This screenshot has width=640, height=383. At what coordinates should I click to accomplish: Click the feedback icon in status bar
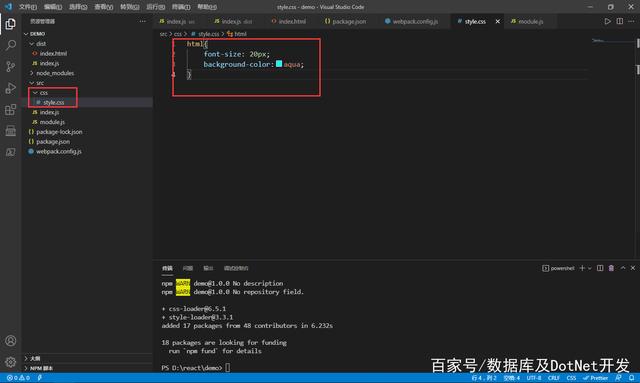click(x=619, y=378)
